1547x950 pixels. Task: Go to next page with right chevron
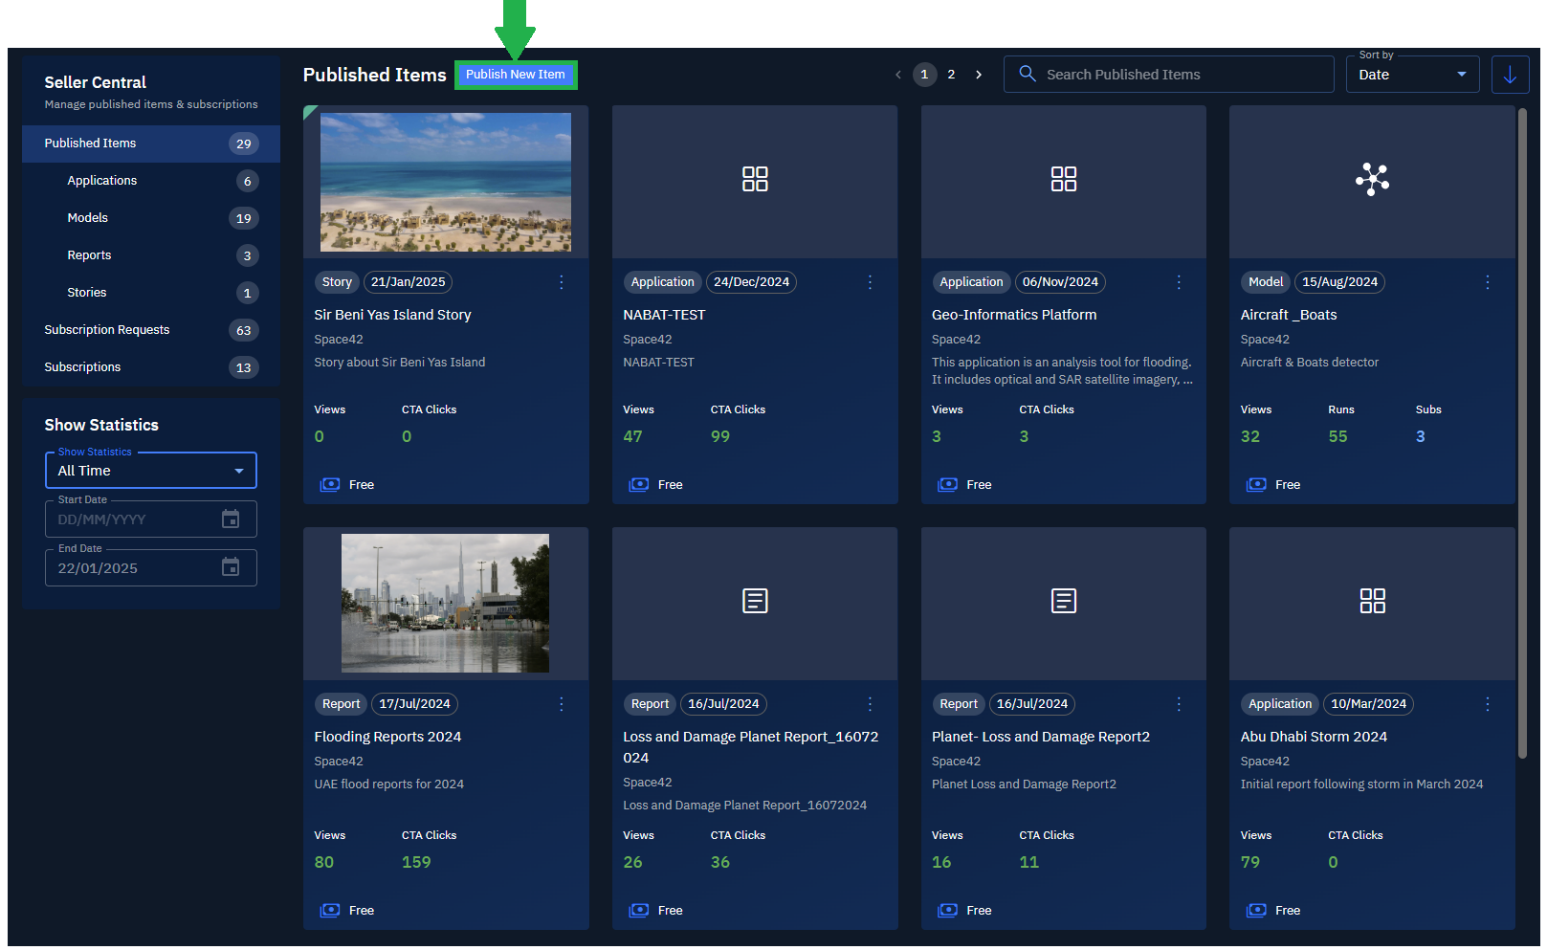pyautogui.click(x=978, y=75)
